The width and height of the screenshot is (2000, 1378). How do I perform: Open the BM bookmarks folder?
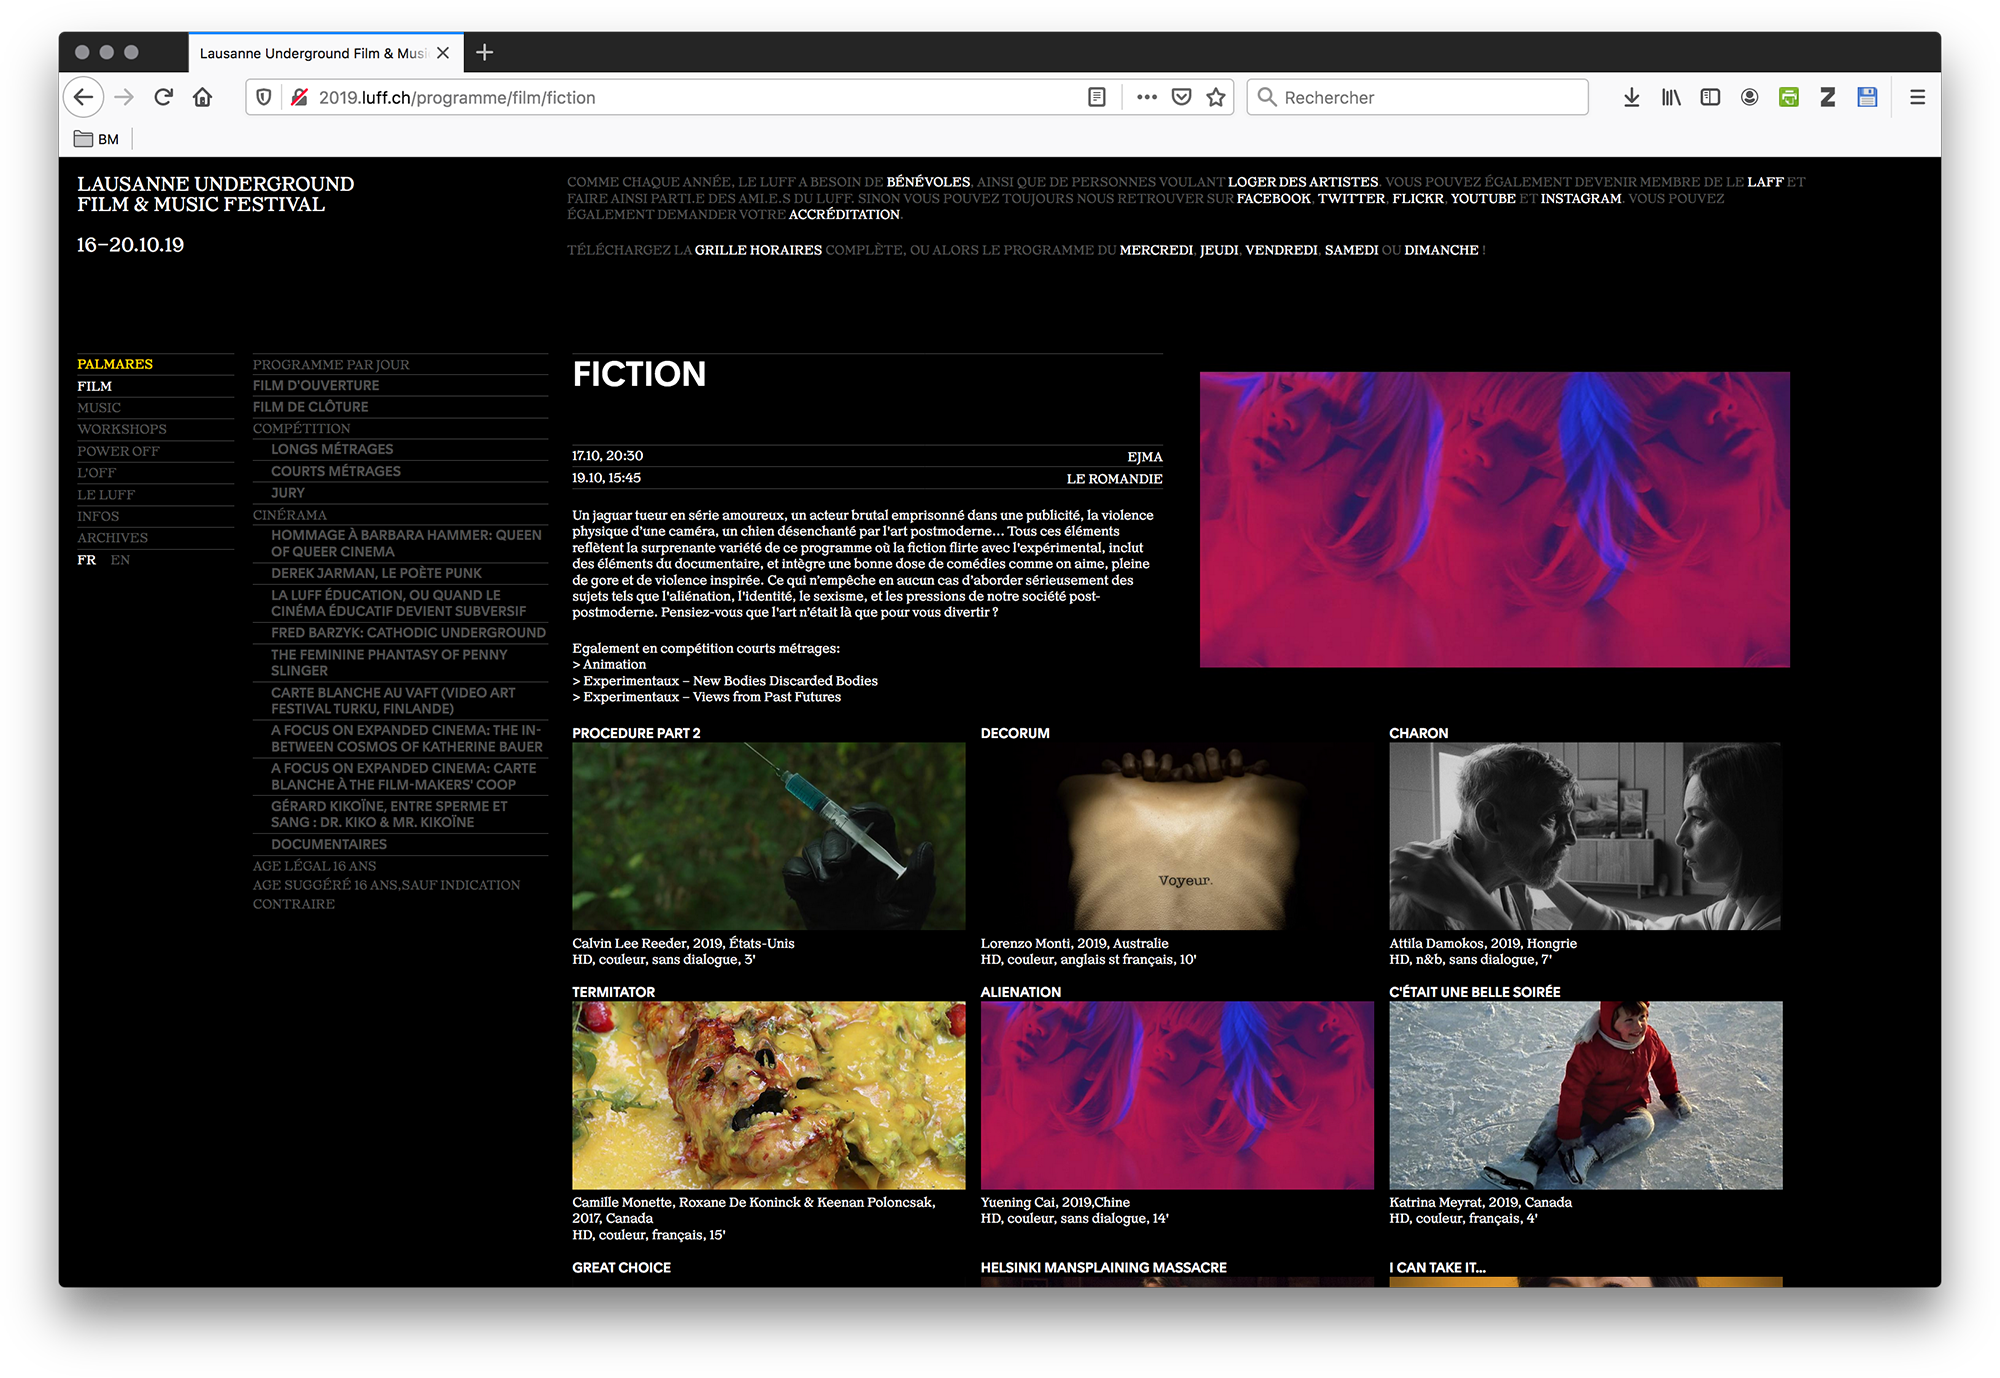click(x=97, y=139)
